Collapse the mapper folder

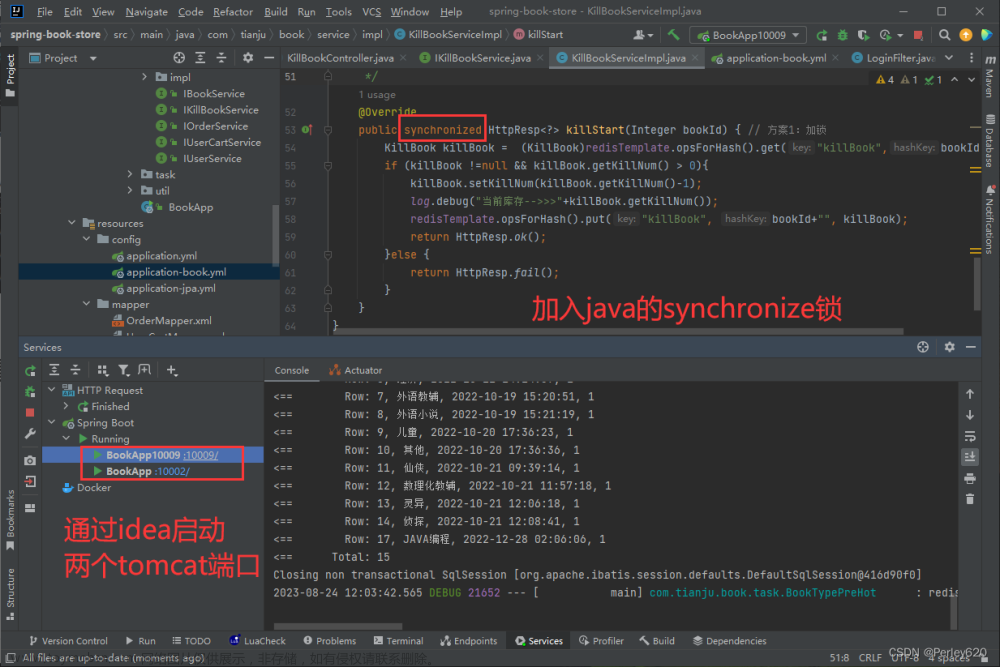86,304
